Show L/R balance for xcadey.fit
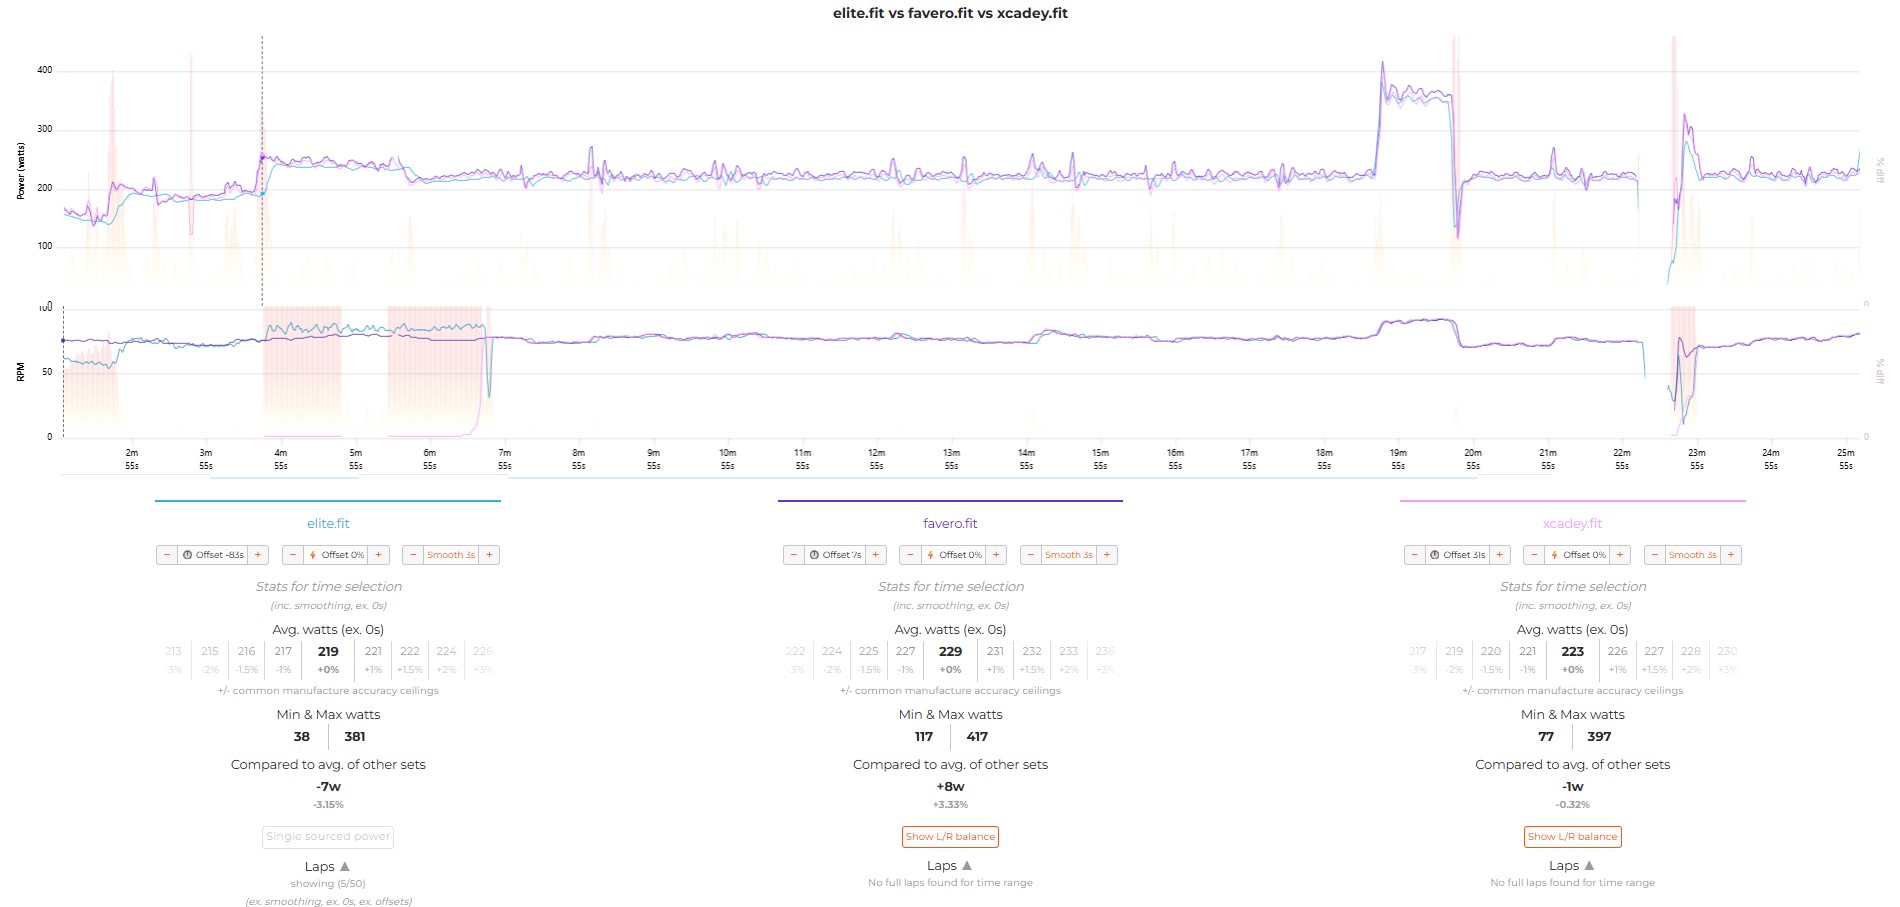 [x=1572, y=837]
